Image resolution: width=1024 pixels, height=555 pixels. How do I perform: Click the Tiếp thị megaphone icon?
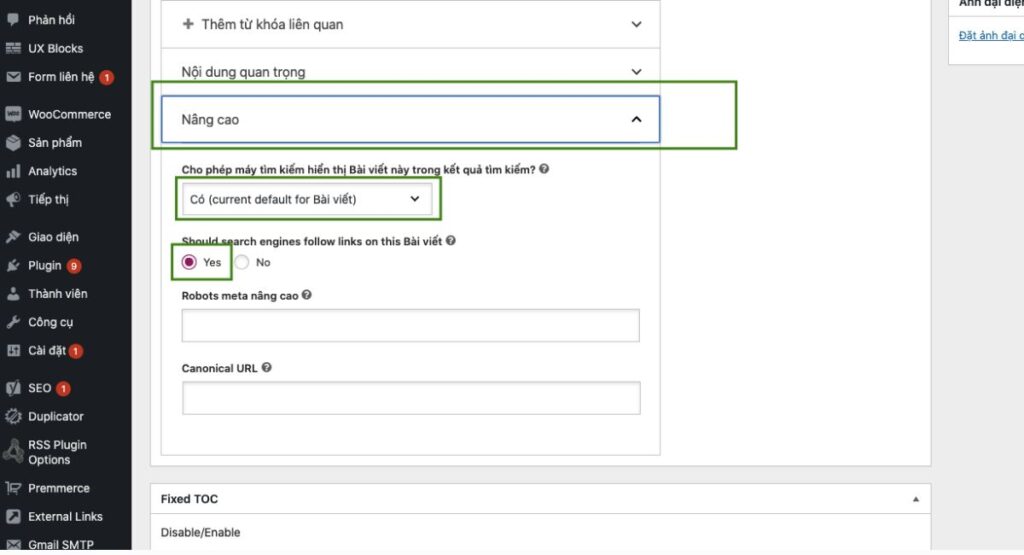pyautogui.click(x=13, y=199)
